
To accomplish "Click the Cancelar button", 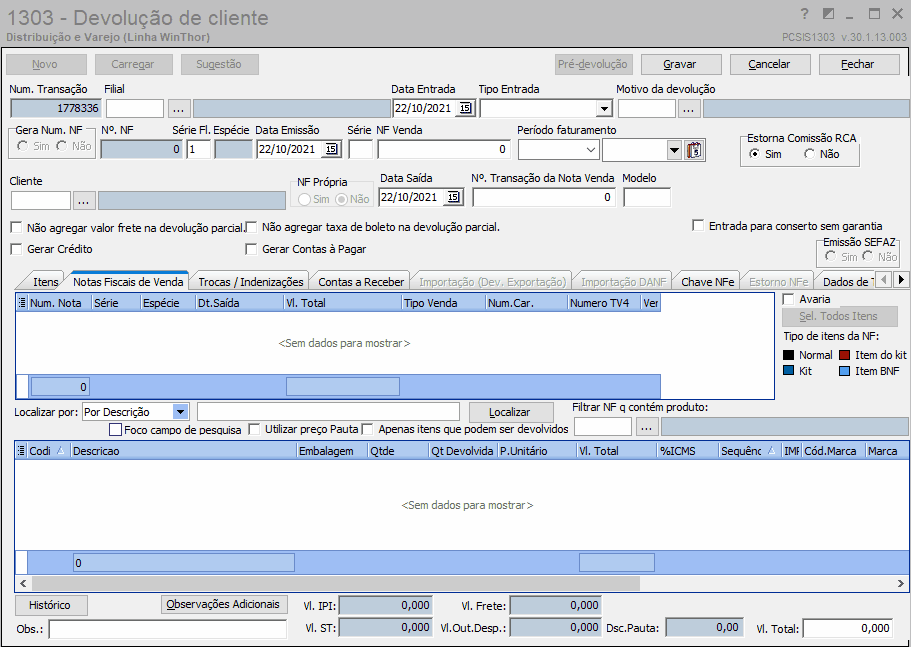I will point(770,64).
